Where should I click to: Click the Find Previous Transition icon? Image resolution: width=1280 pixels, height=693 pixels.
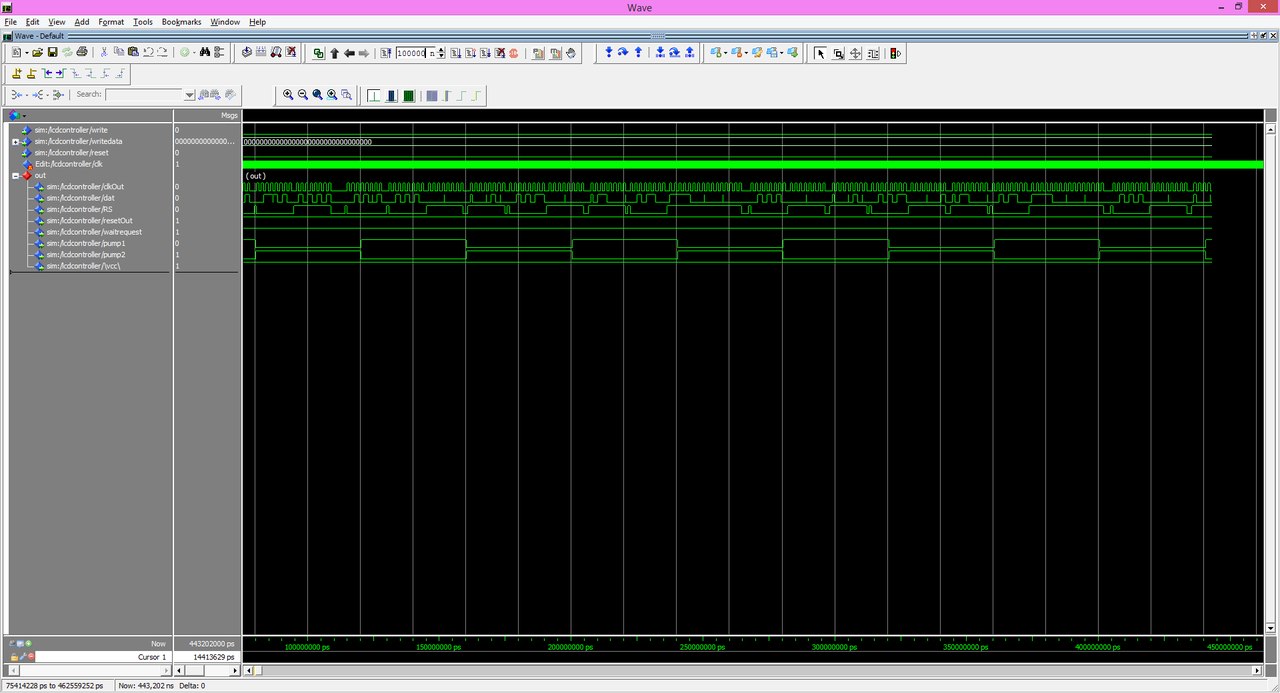(x=47, y=73)
